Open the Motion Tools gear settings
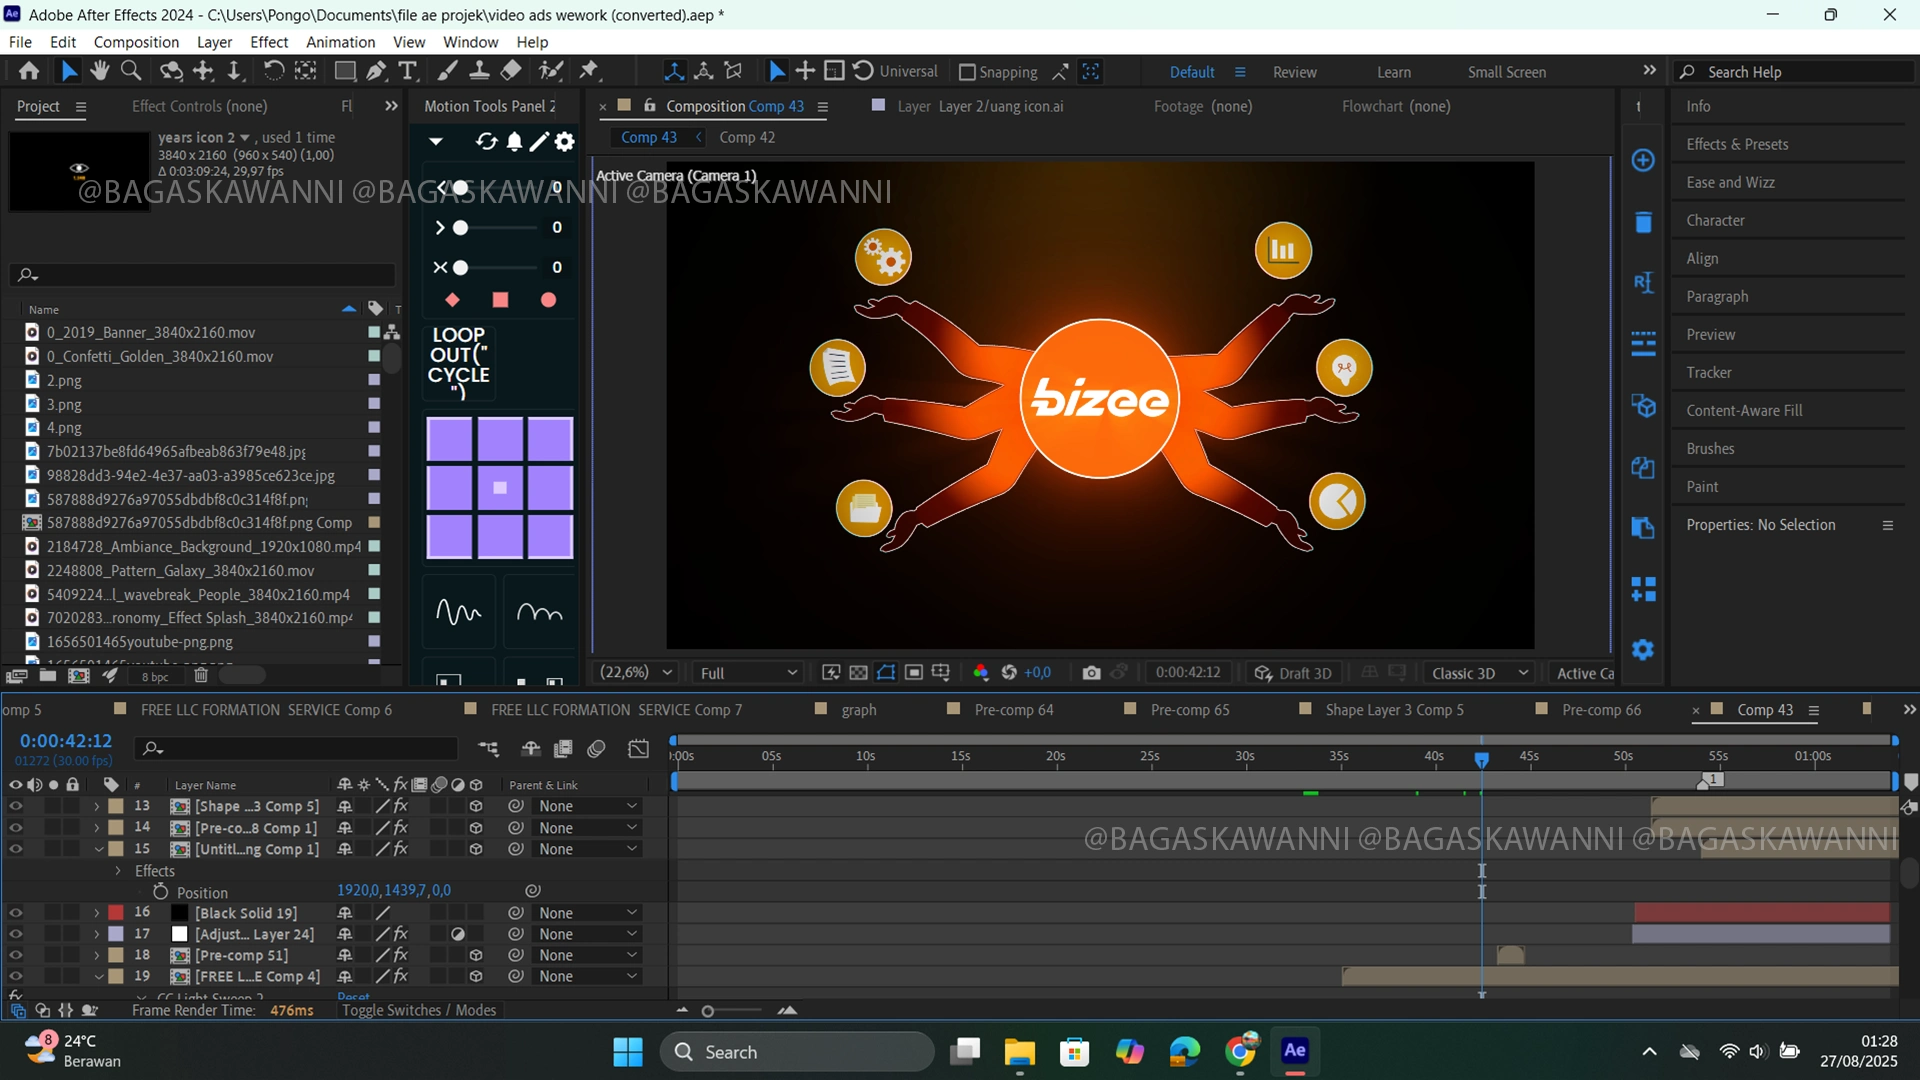 [565, 142]
